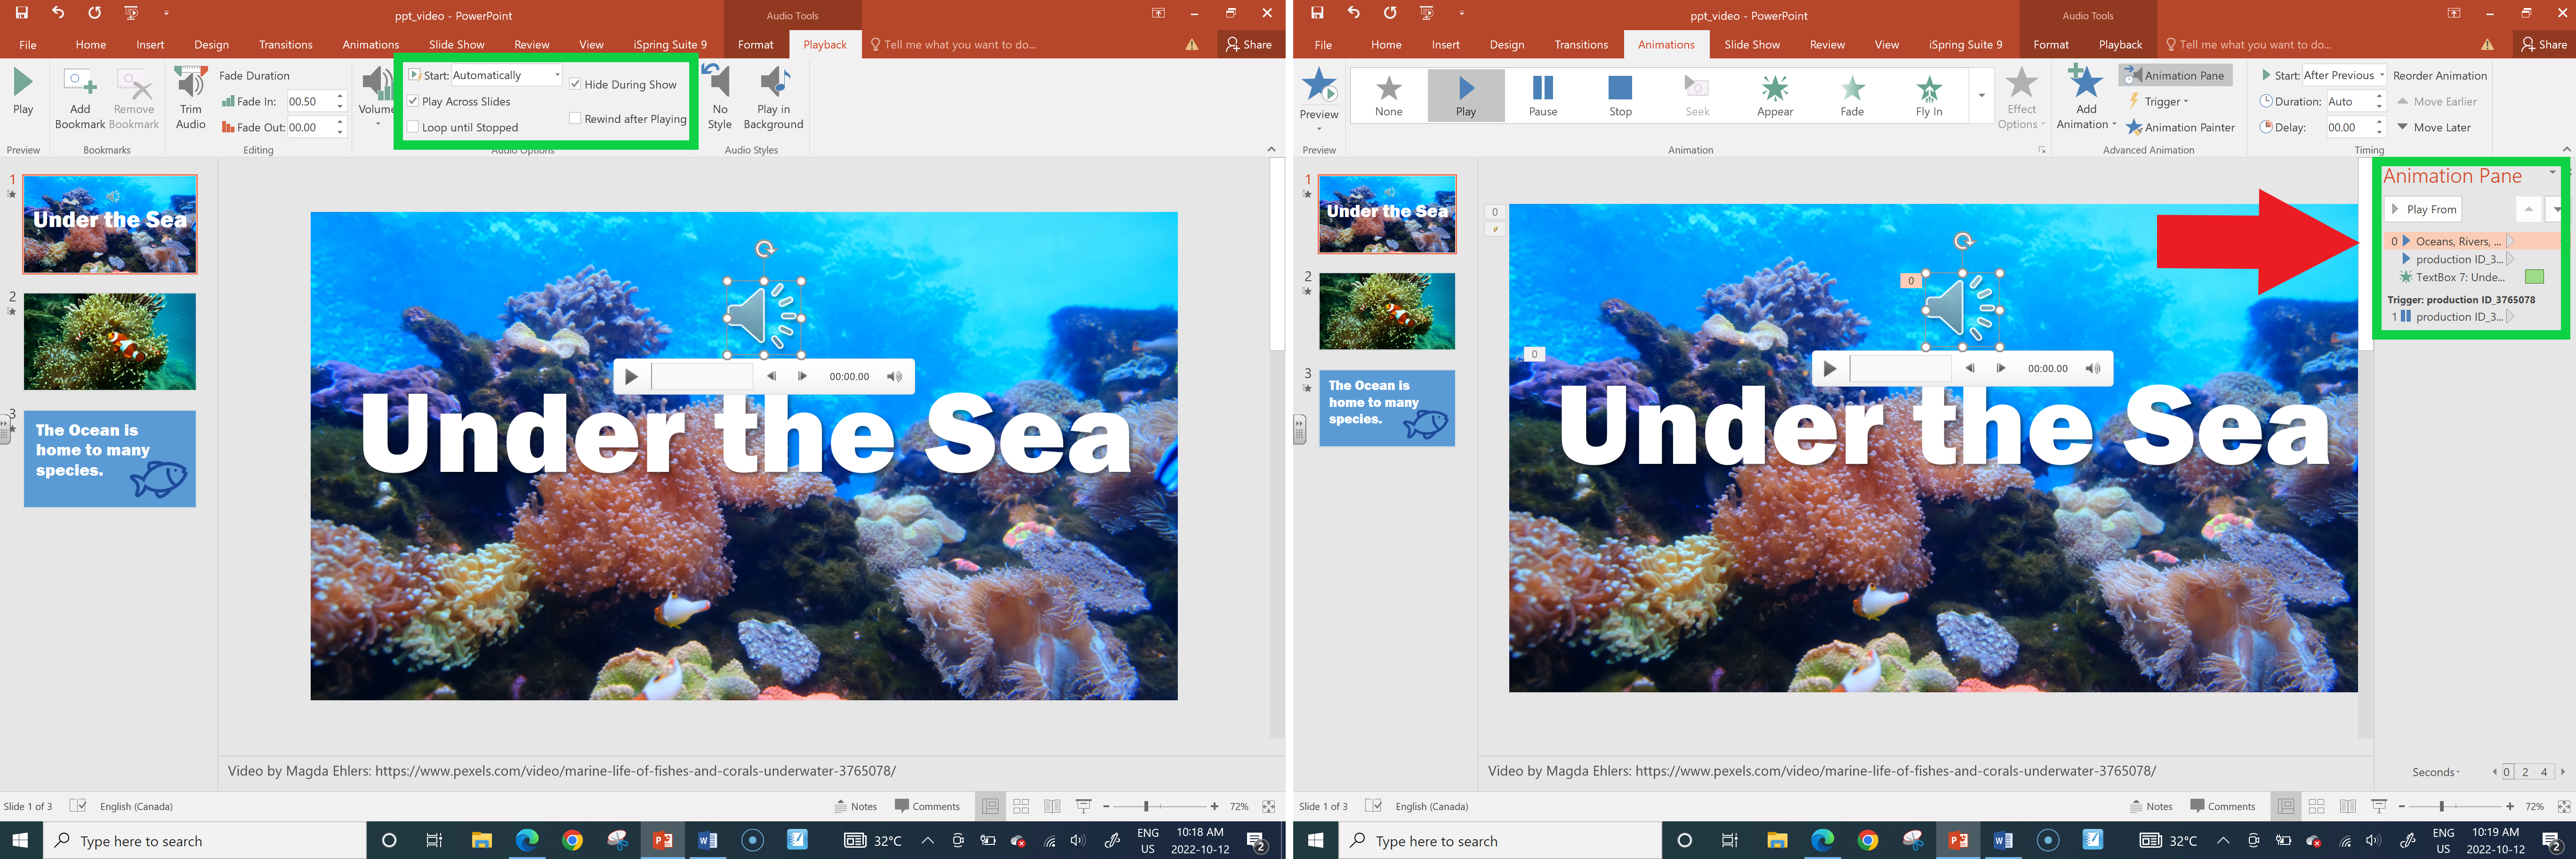Image resolution: width=2576 pixels, height=859 pixels.
Task: Select slide 2 thumbnail in the left window
Action: [x=110, y=341]
